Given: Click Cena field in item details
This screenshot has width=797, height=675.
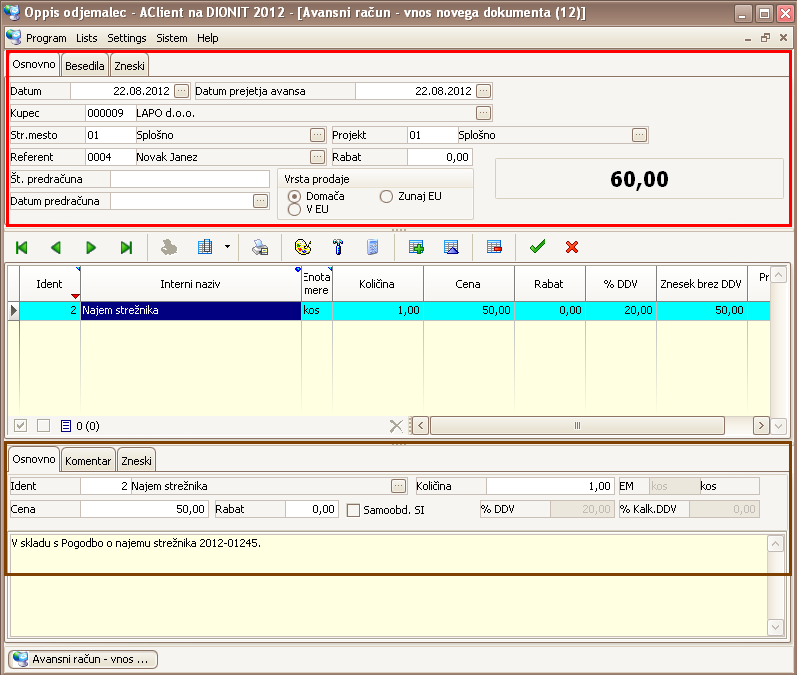Looking at the screenshot, I should pos(144,509).
